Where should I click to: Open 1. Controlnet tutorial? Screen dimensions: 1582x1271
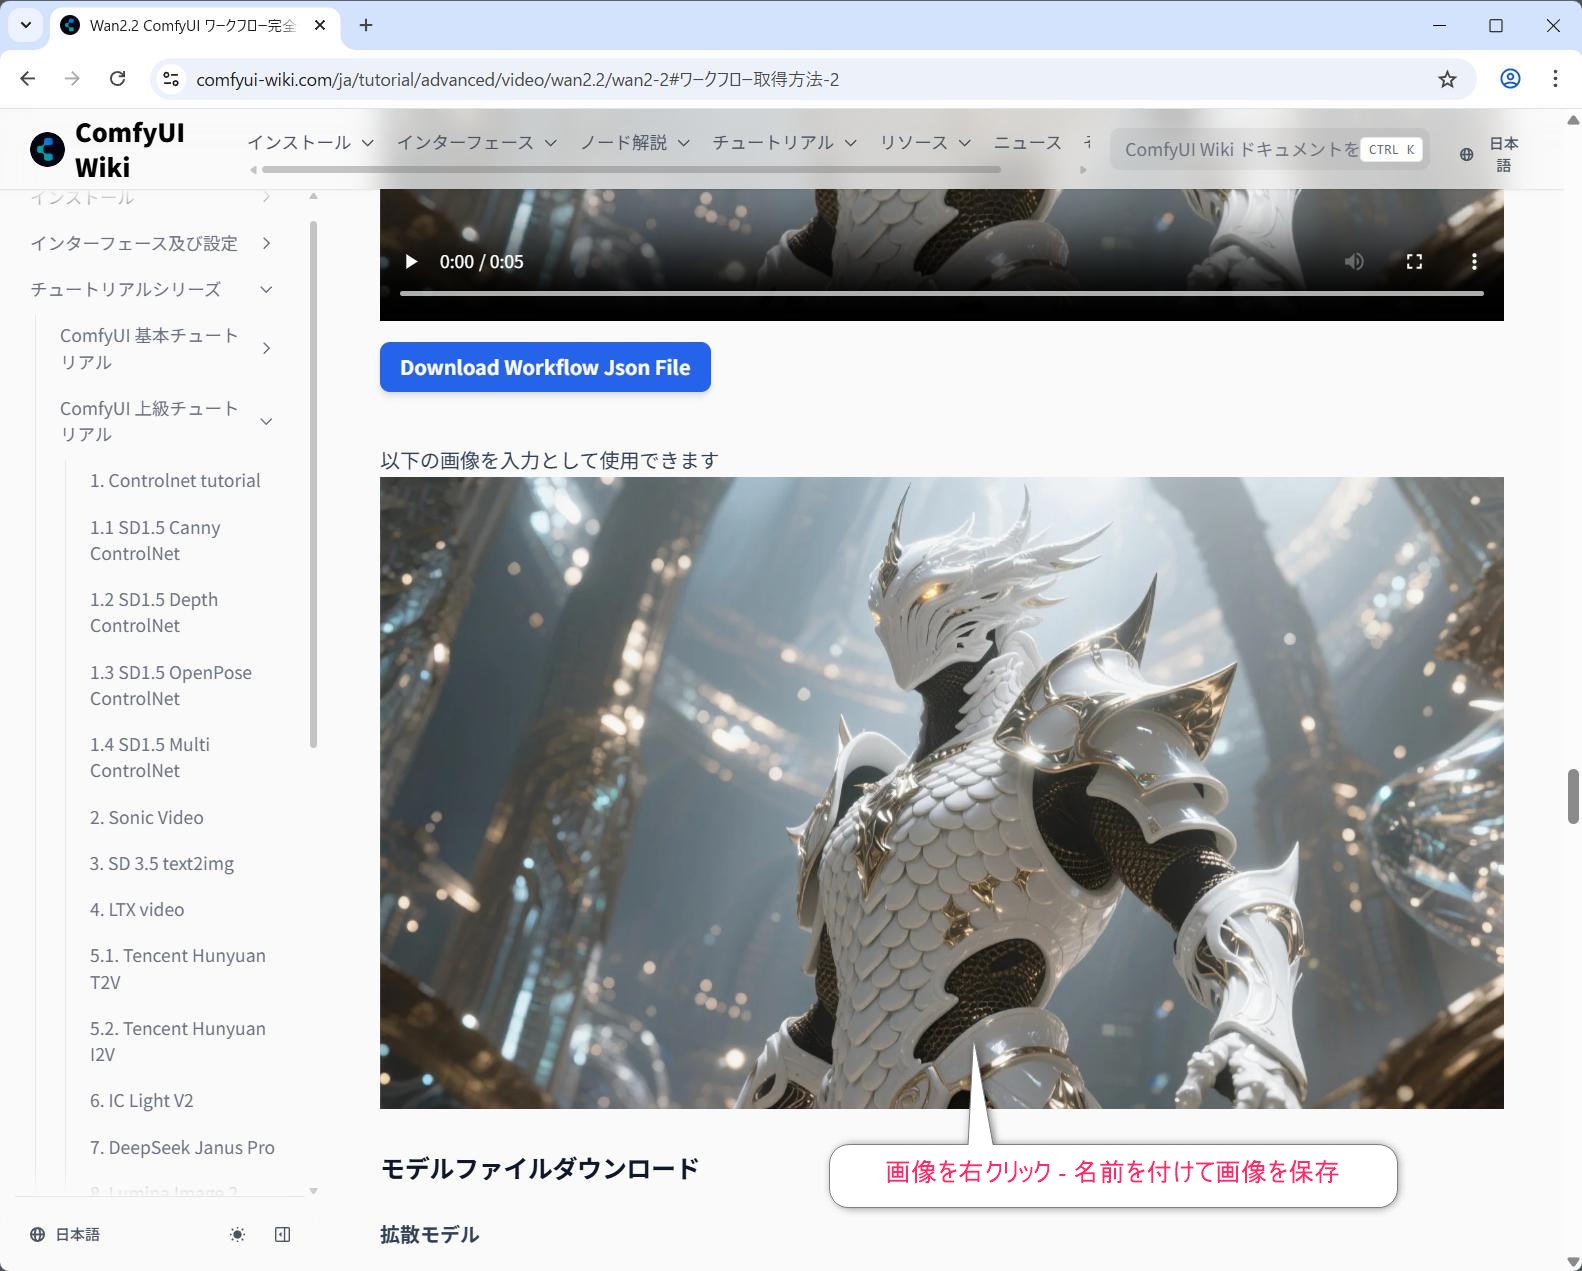(x=175, y=480)
